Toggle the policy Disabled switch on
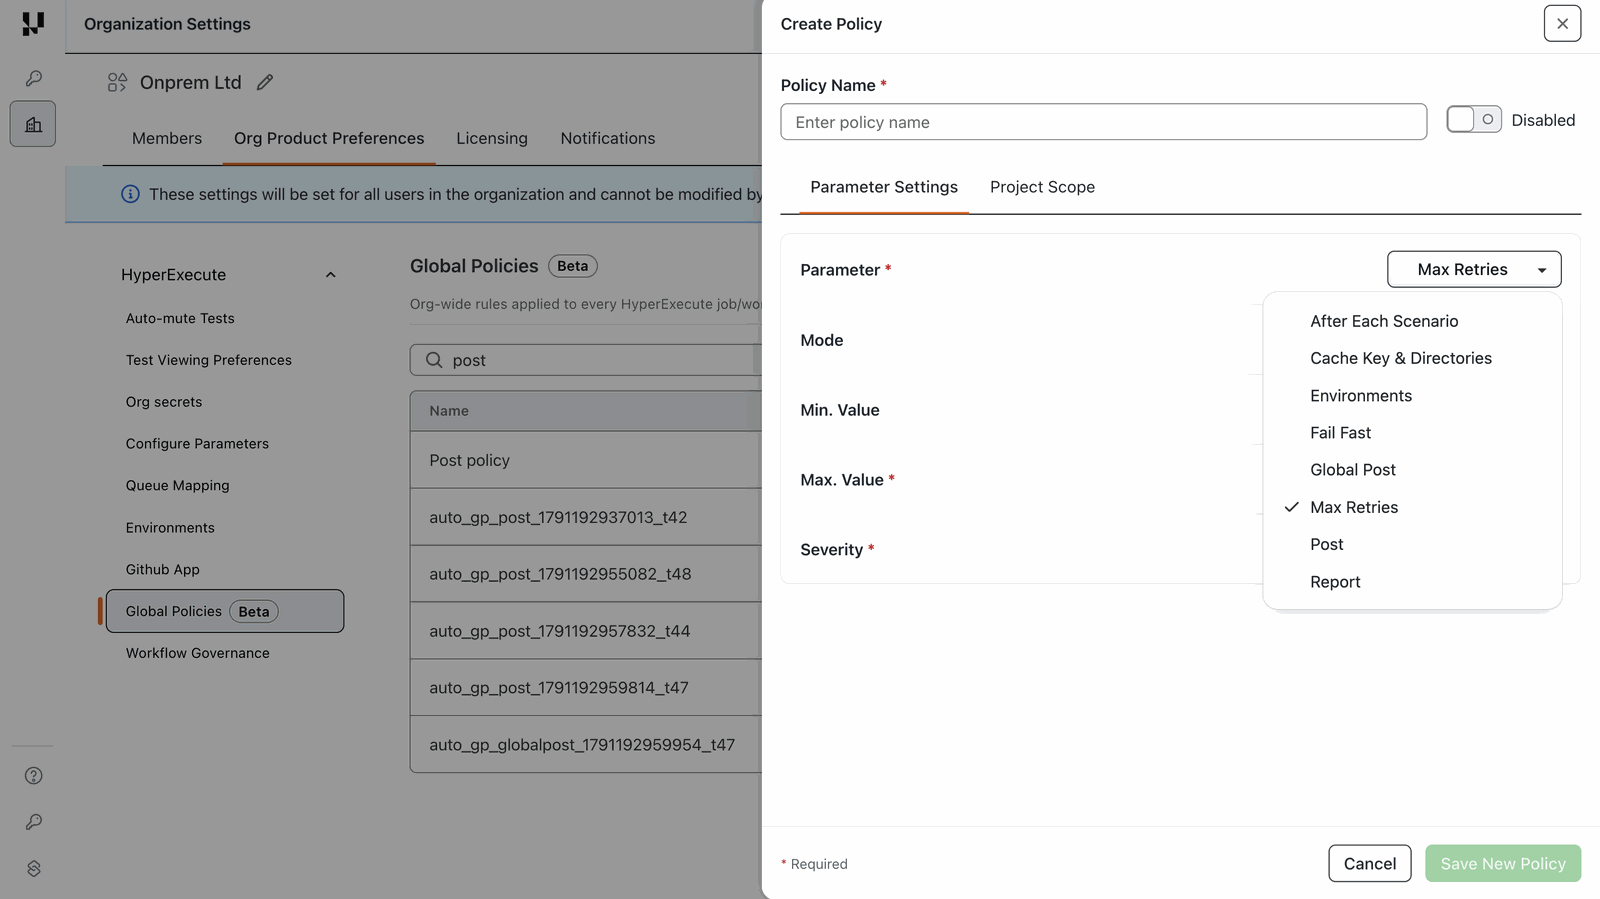Viewport: 1600px width, 899px height. (1473, 120)
